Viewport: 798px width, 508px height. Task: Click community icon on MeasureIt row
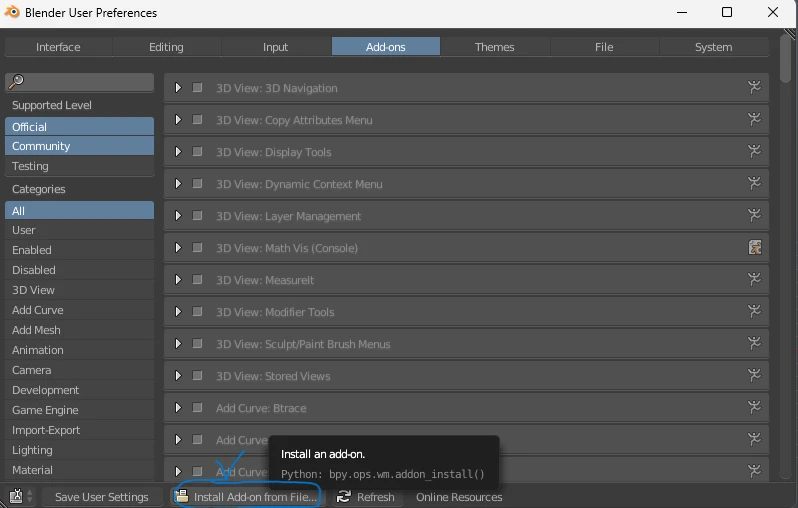coord(754,279)
